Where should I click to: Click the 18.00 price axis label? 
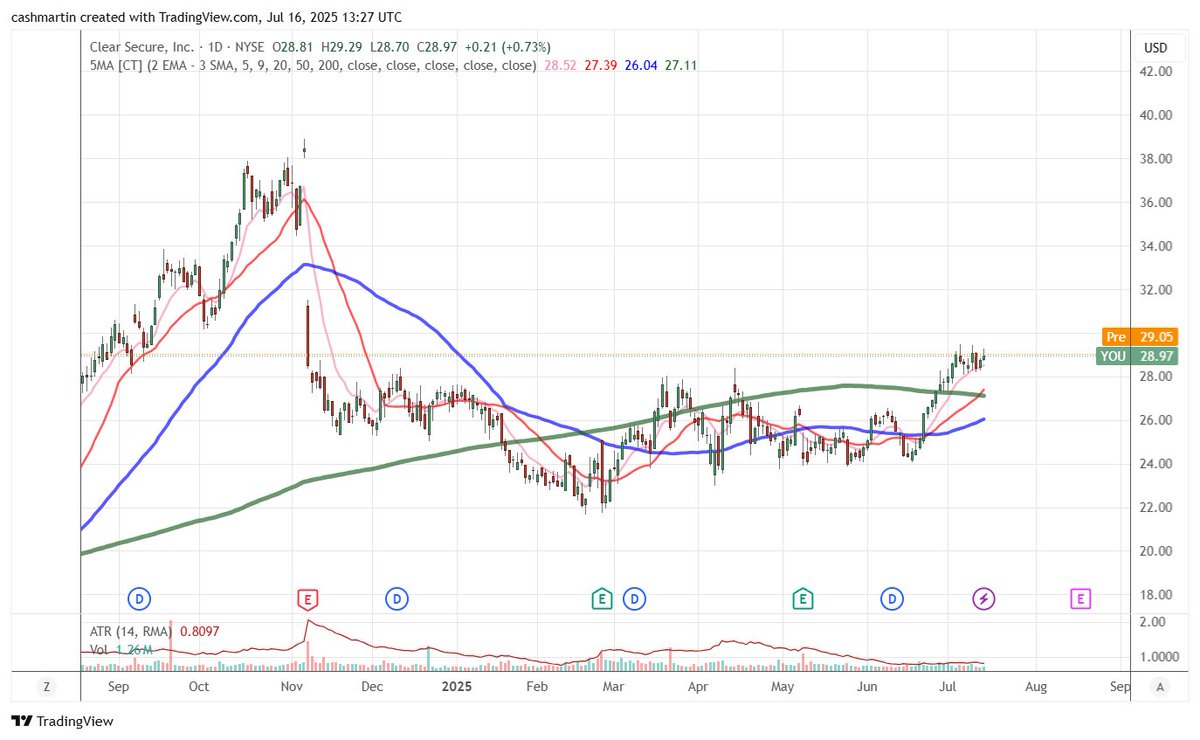click(1158, 595)
